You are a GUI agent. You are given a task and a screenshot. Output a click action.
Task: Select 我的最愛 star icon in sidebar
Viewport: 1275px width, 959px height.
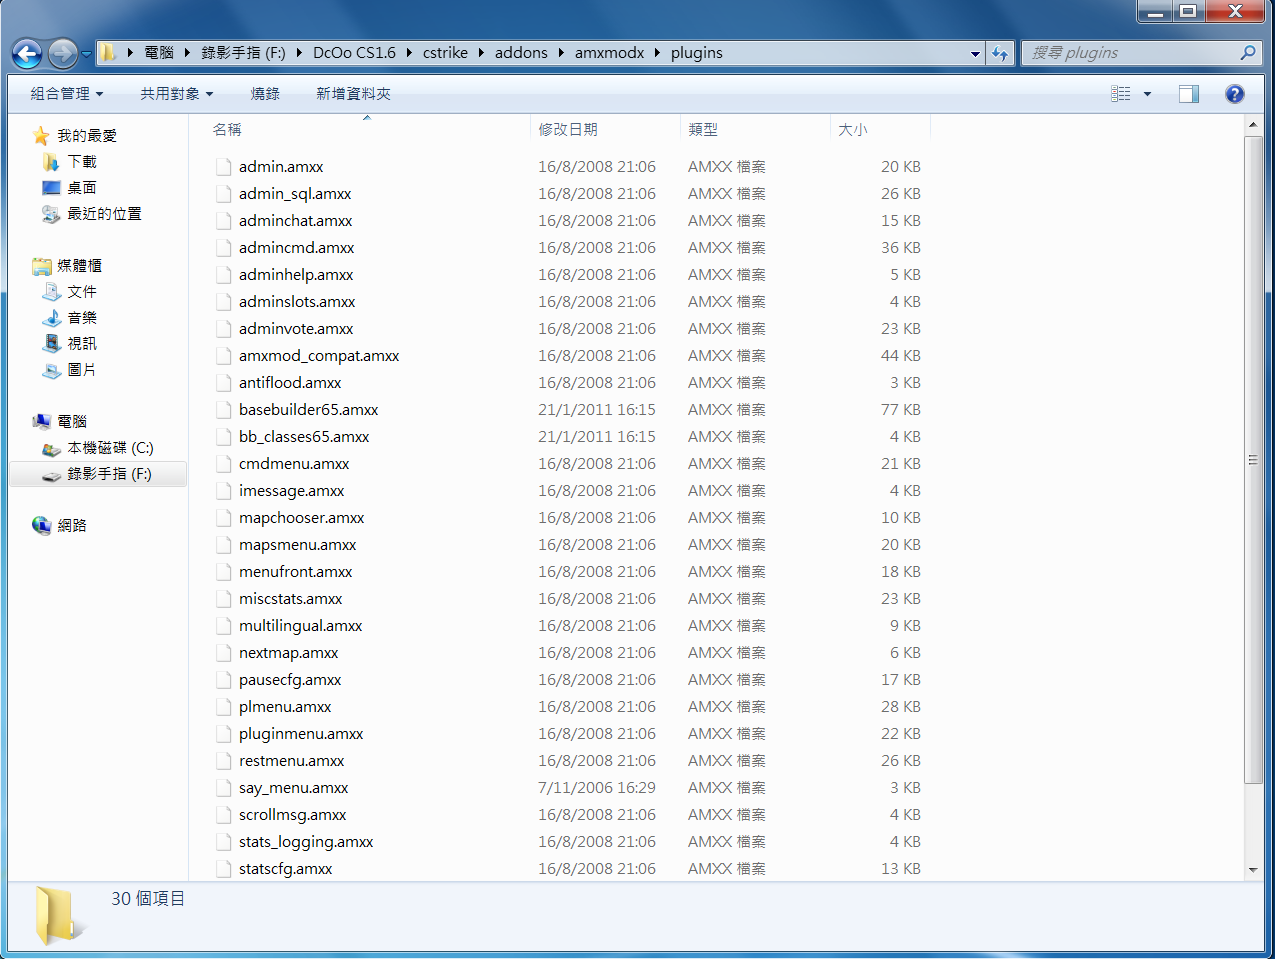coord(41,135)
